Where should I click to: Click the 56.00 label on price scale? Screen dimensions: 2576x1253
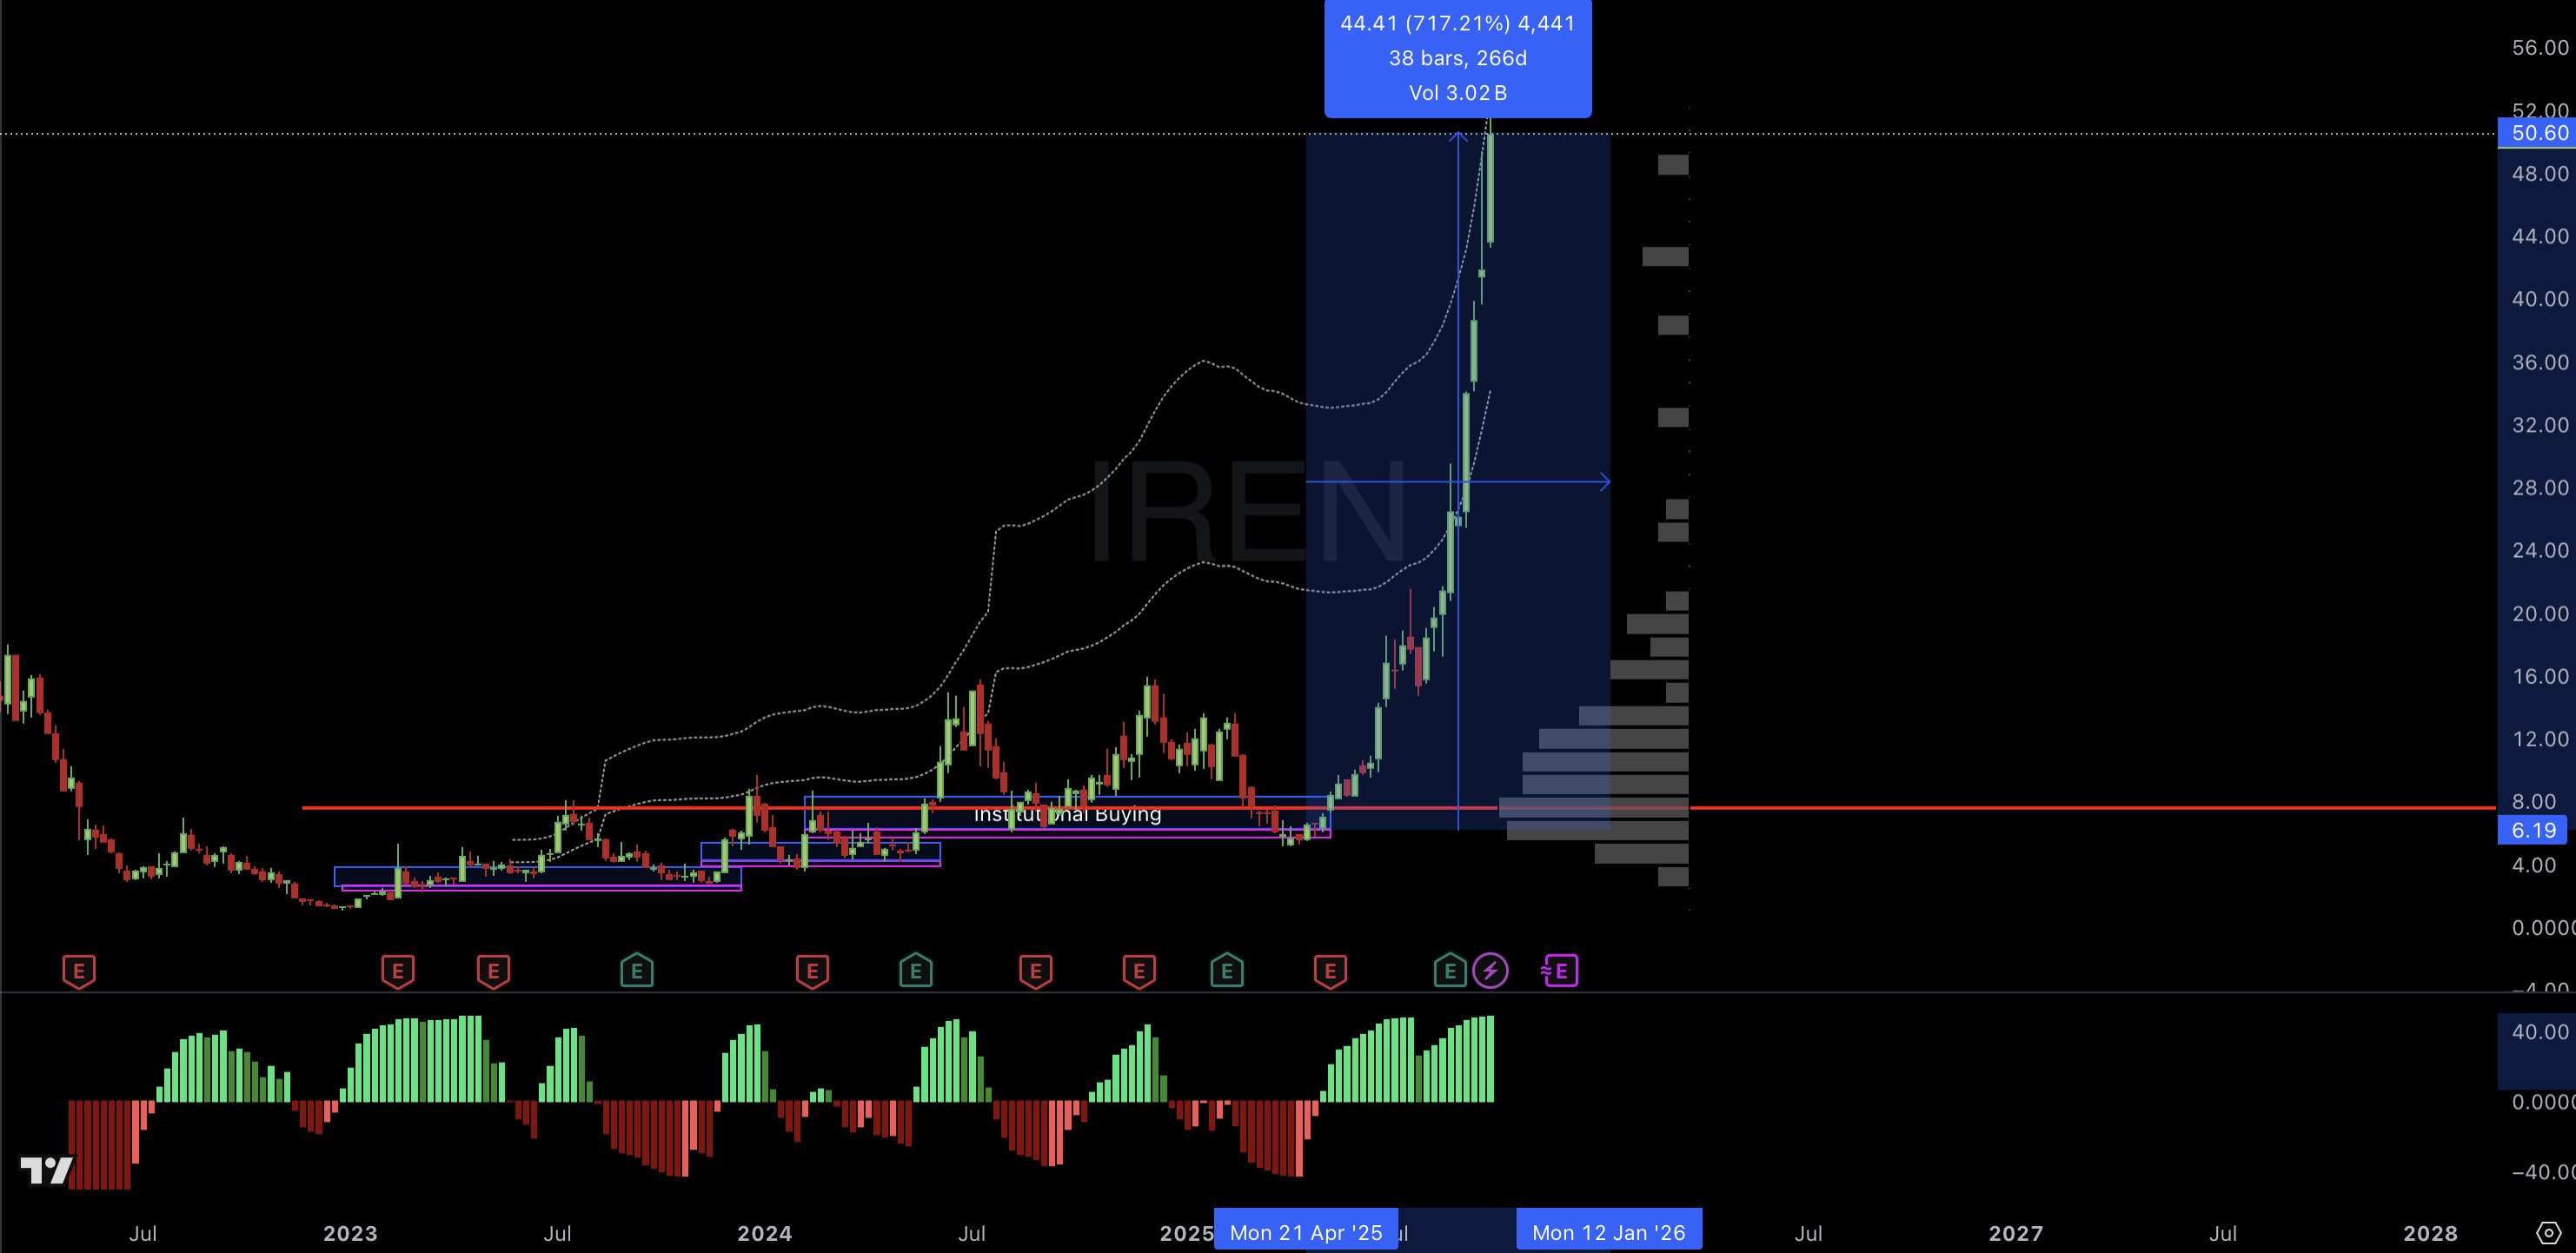pos(2539,48)
